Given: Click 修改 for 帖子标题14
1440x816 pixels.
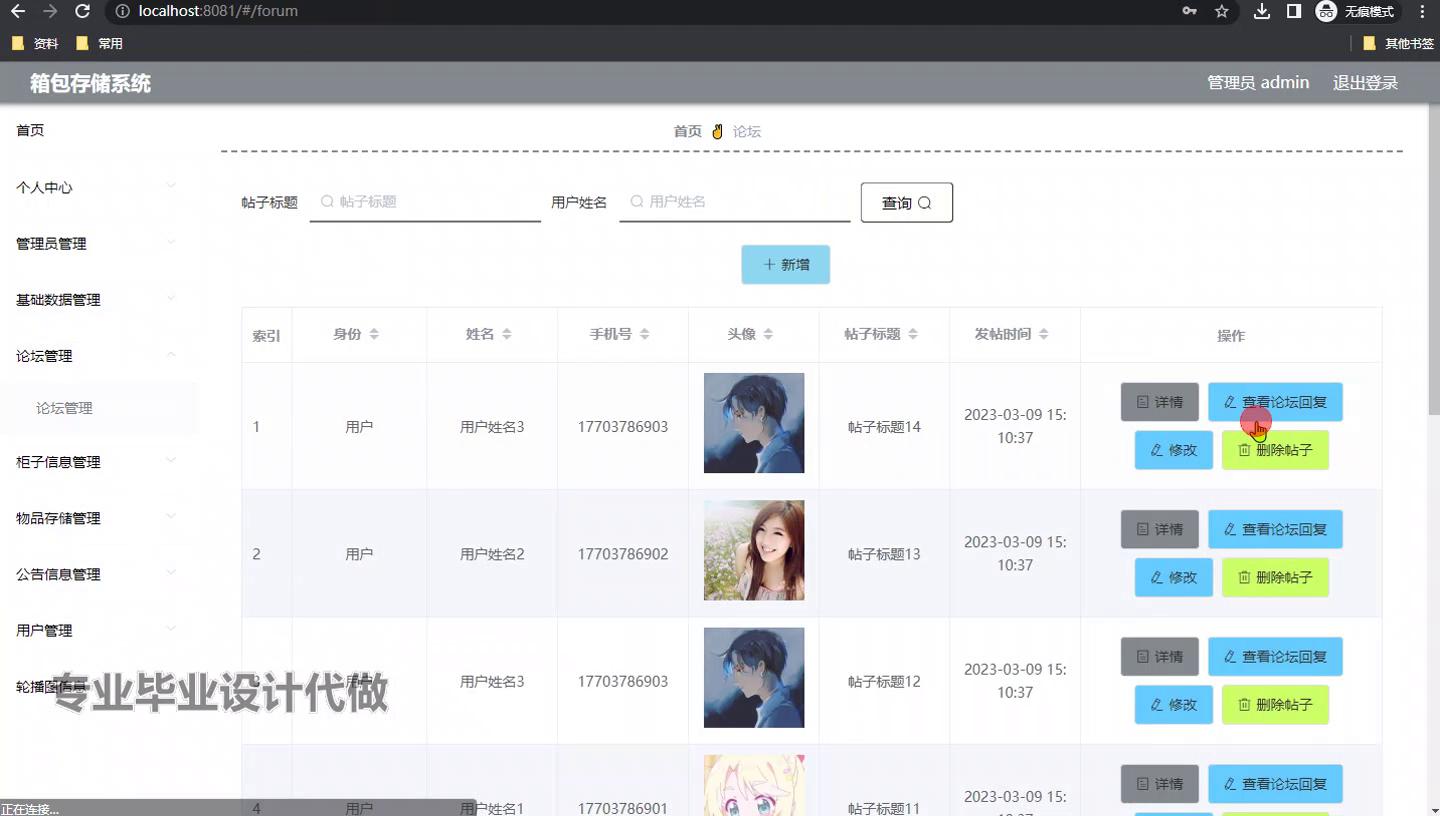Looking at the screenshot, I should (1173, 450).
